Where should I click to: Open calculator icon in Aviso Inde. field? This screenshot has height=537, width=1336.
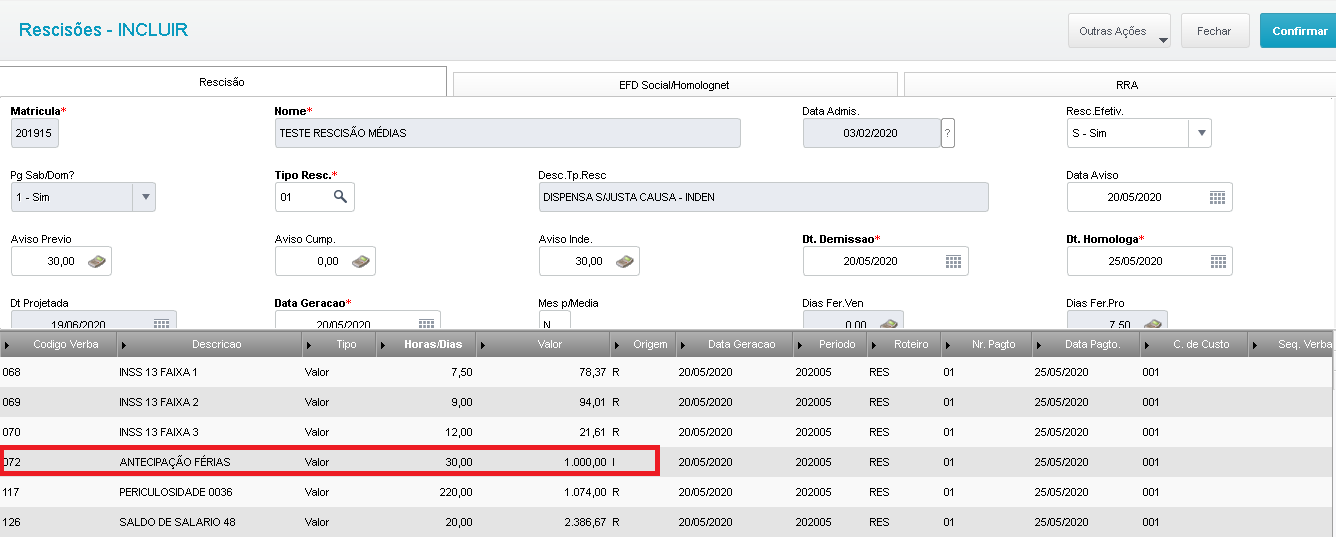point(625,261)
